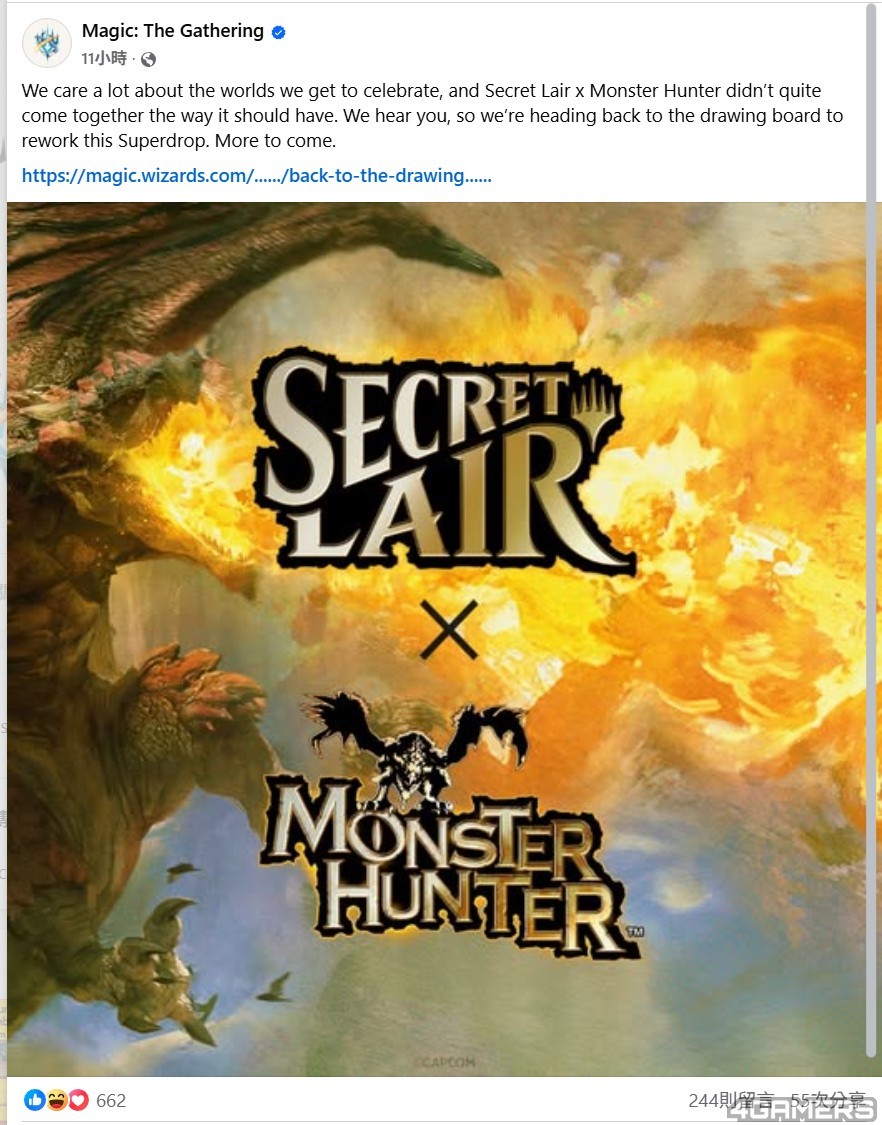View the 662 reactions list
This screenshot has height=1125, width=882.
coord(111,1100)
